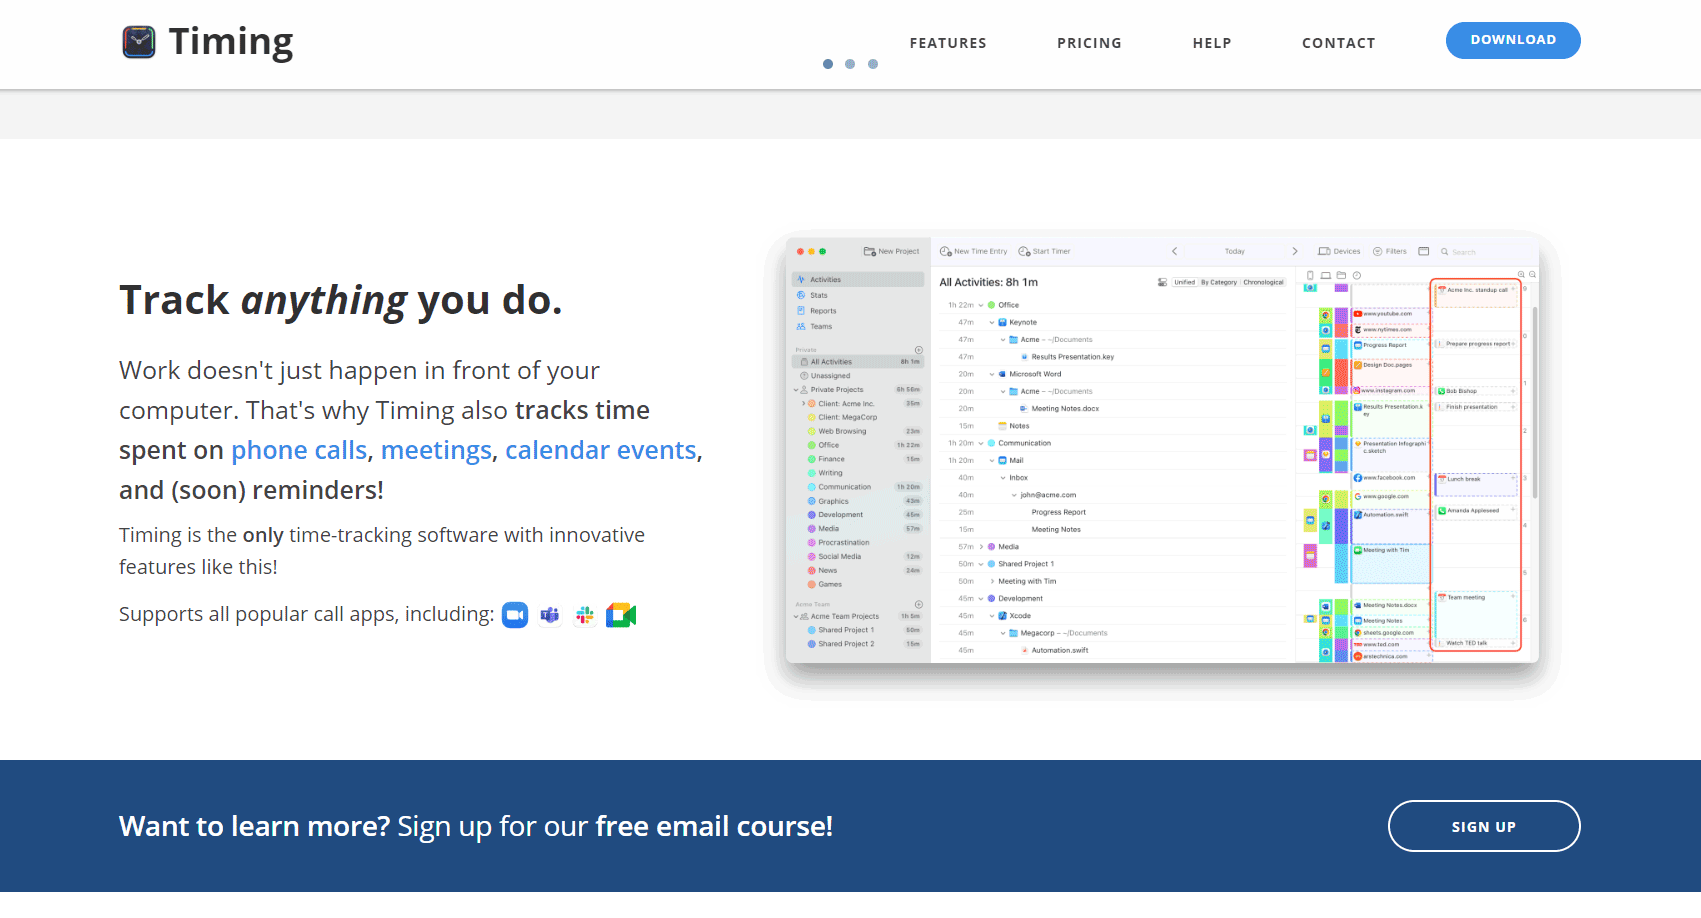Open the HELP navigation item
This screenshot has height=918, width=1701.
point(1212,43)
